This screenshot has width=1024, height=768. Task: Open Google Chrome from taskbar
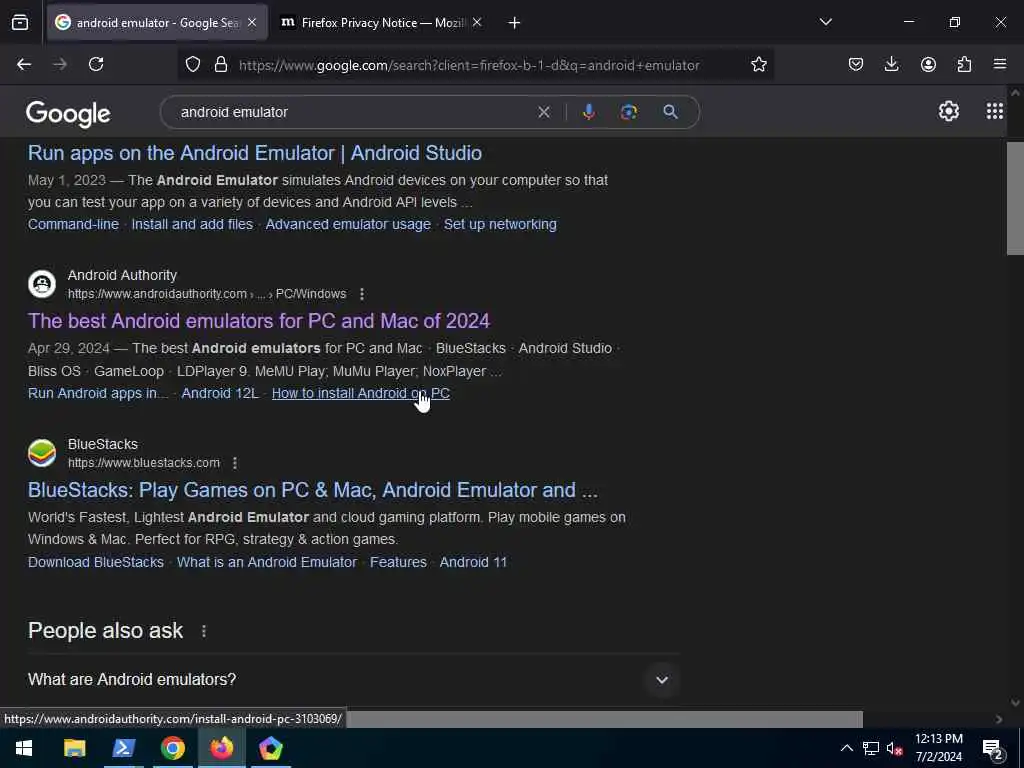coord(172,748)
